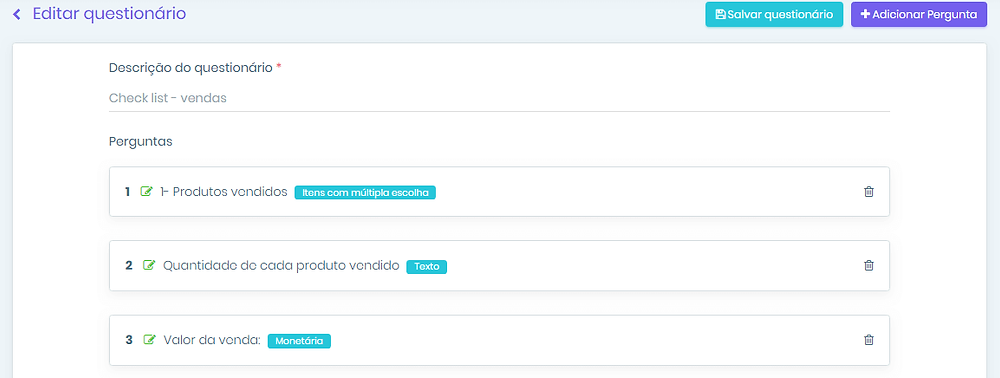Select the text Valor da venda:
The width and height of the screenshot is (1000, 378).
click(x=212, y=340)
